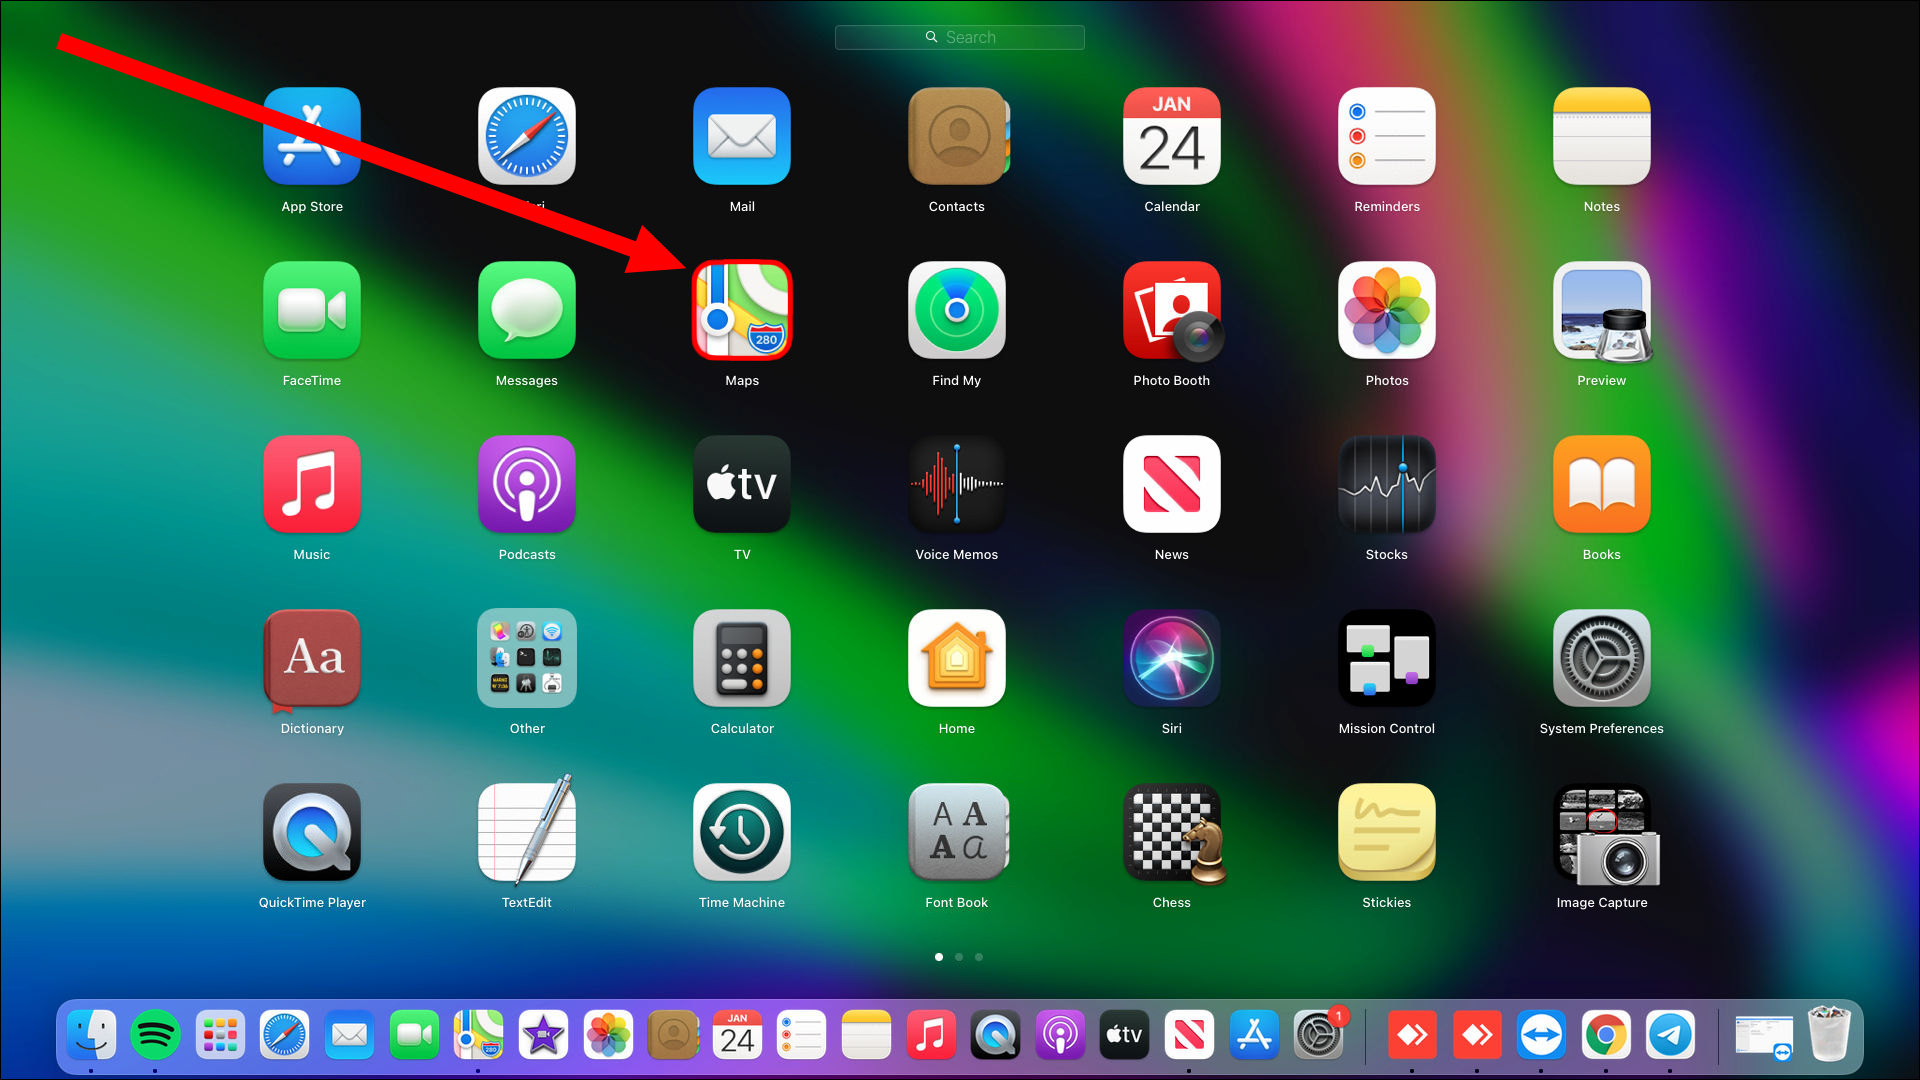Screen dimensions: 1920x1080
Task: Launch the Find My app
Action: [957, 310]
